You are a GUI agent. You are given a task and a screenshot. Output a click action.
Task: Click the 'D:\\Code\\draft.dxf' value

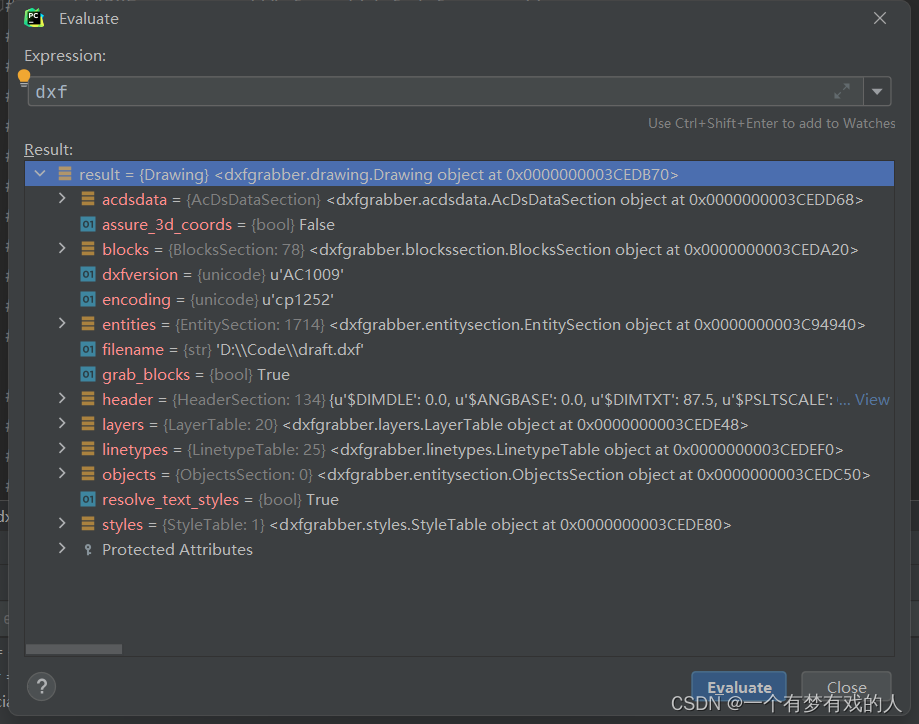(290, 349)
